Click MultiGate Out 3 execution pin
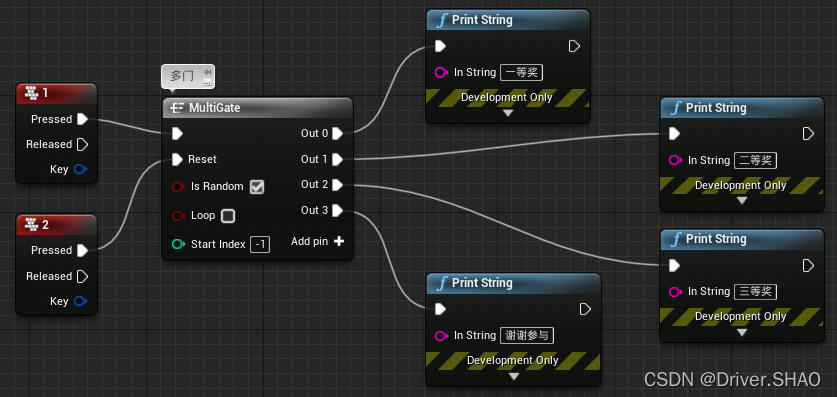 337,211
